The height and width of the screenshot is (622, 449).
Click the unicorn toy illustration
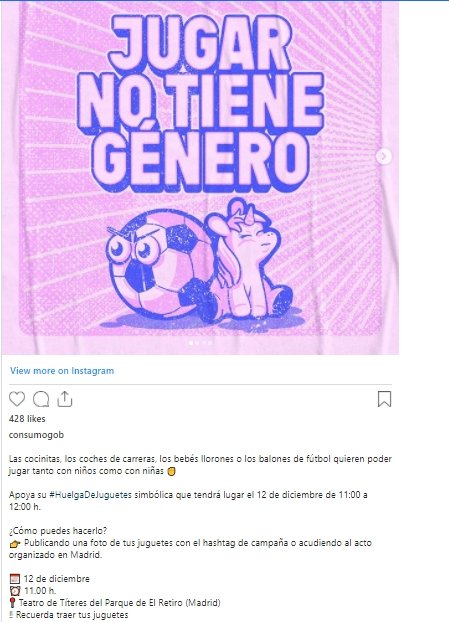[248, 260]
